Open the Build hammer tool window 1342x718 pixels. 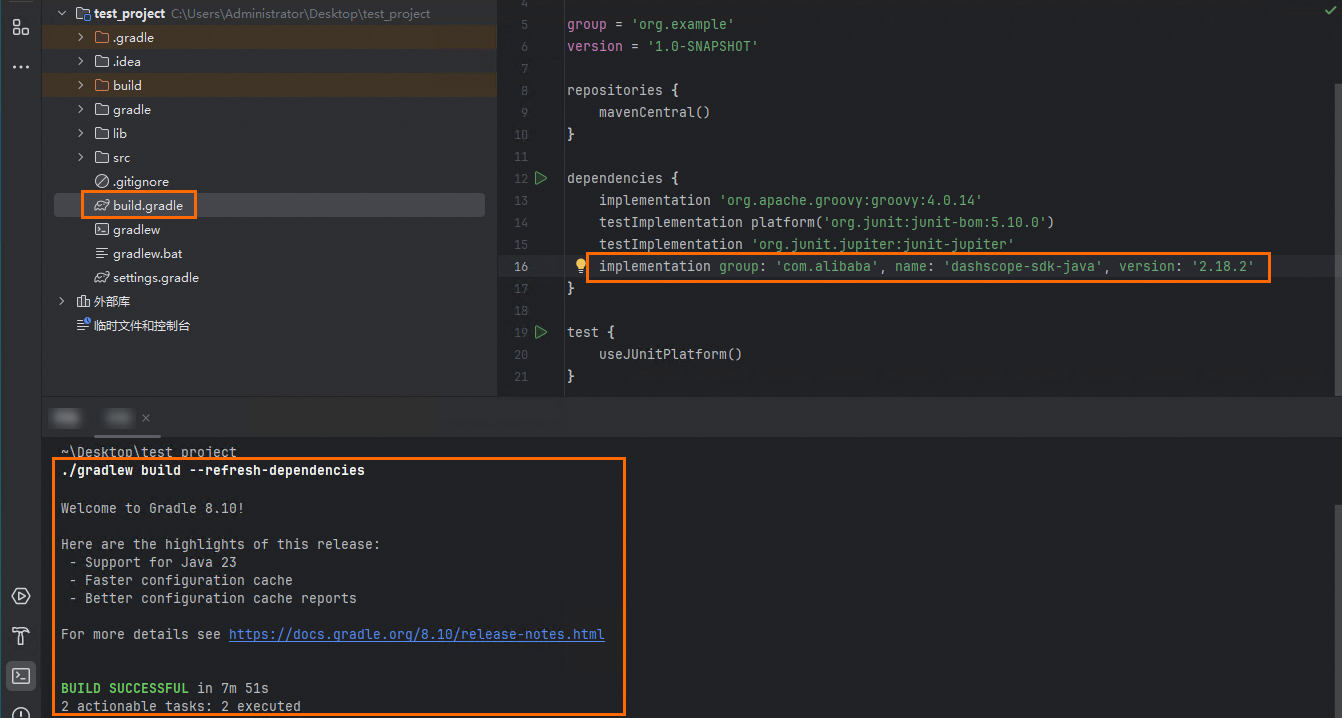[20, 636]
